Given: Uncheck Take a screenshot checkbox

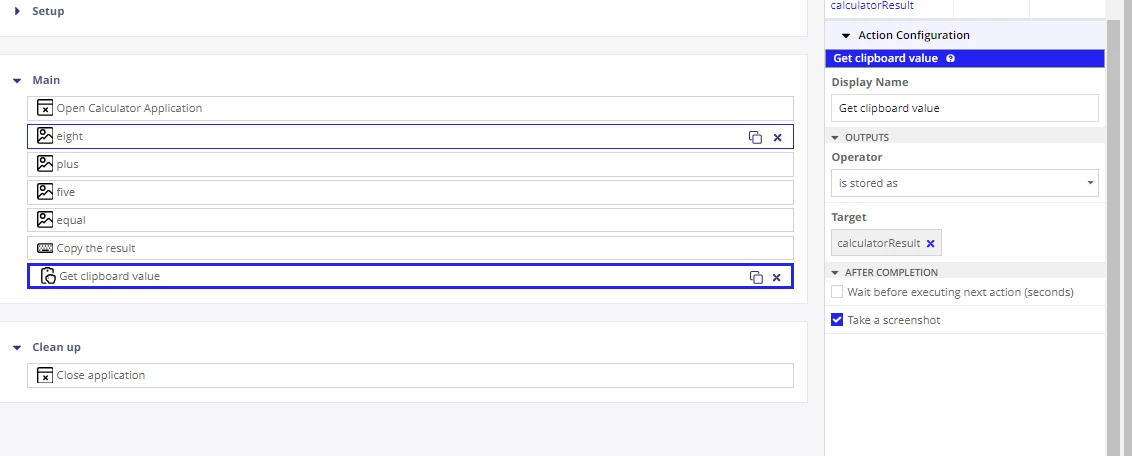Looking at the screenshot, I should point(837,320).
